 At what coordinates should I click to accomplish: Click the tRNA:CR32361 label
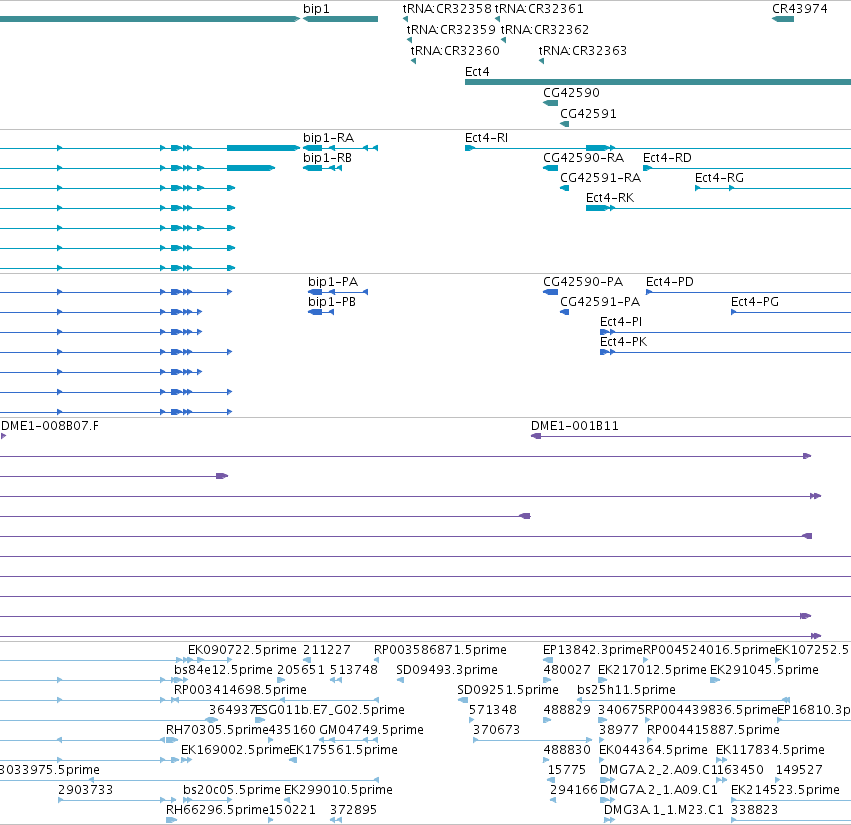(539, 9)
